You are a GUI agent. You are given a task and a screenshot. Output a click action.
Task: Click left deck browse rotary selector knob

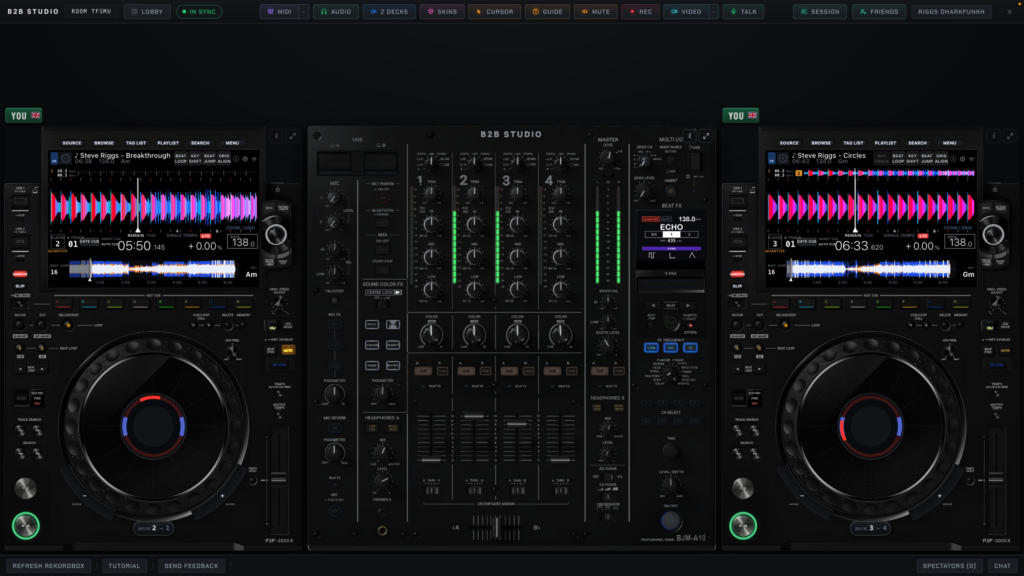click(276, 234)
